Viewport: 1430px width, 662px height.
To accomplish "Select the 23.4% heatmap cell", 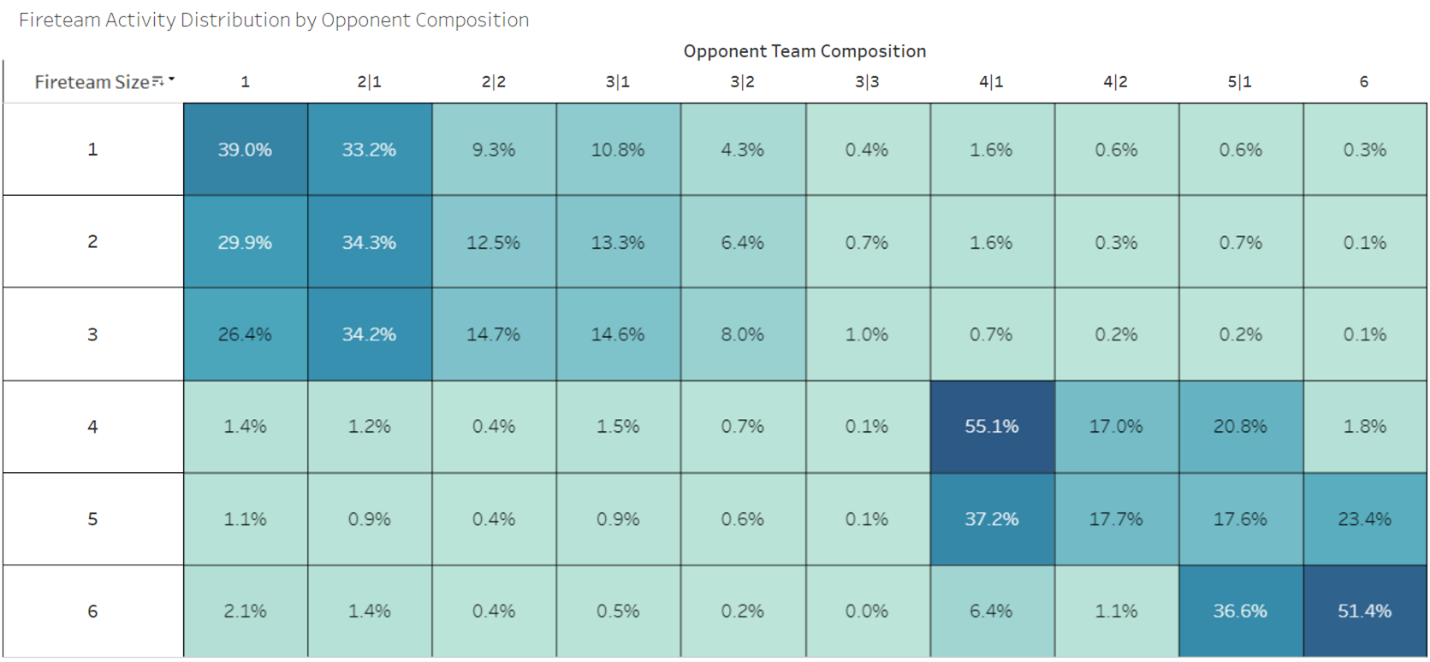I will (x=1364, y=519).
